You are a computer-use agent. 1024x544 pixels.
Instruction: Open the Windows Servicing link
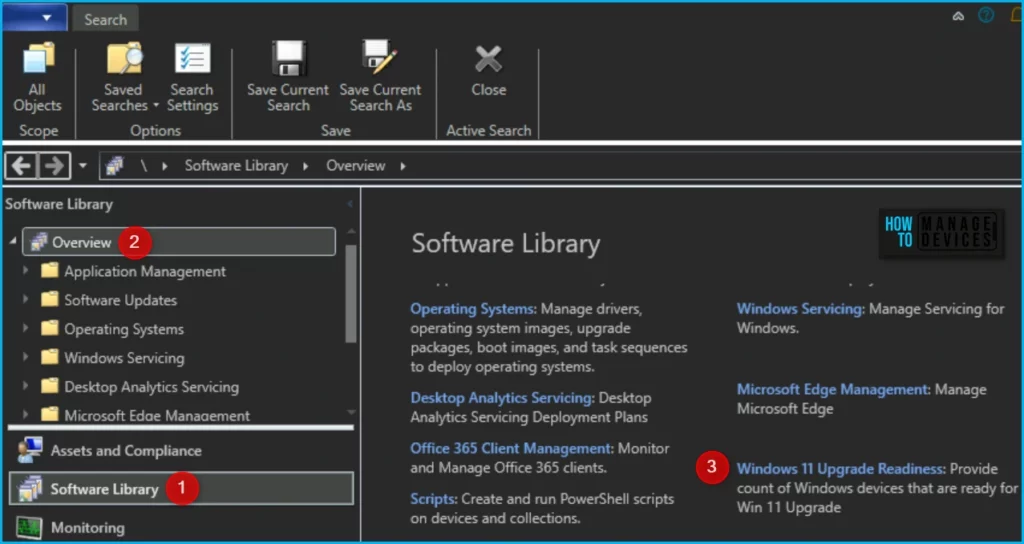tap(800, 308)
